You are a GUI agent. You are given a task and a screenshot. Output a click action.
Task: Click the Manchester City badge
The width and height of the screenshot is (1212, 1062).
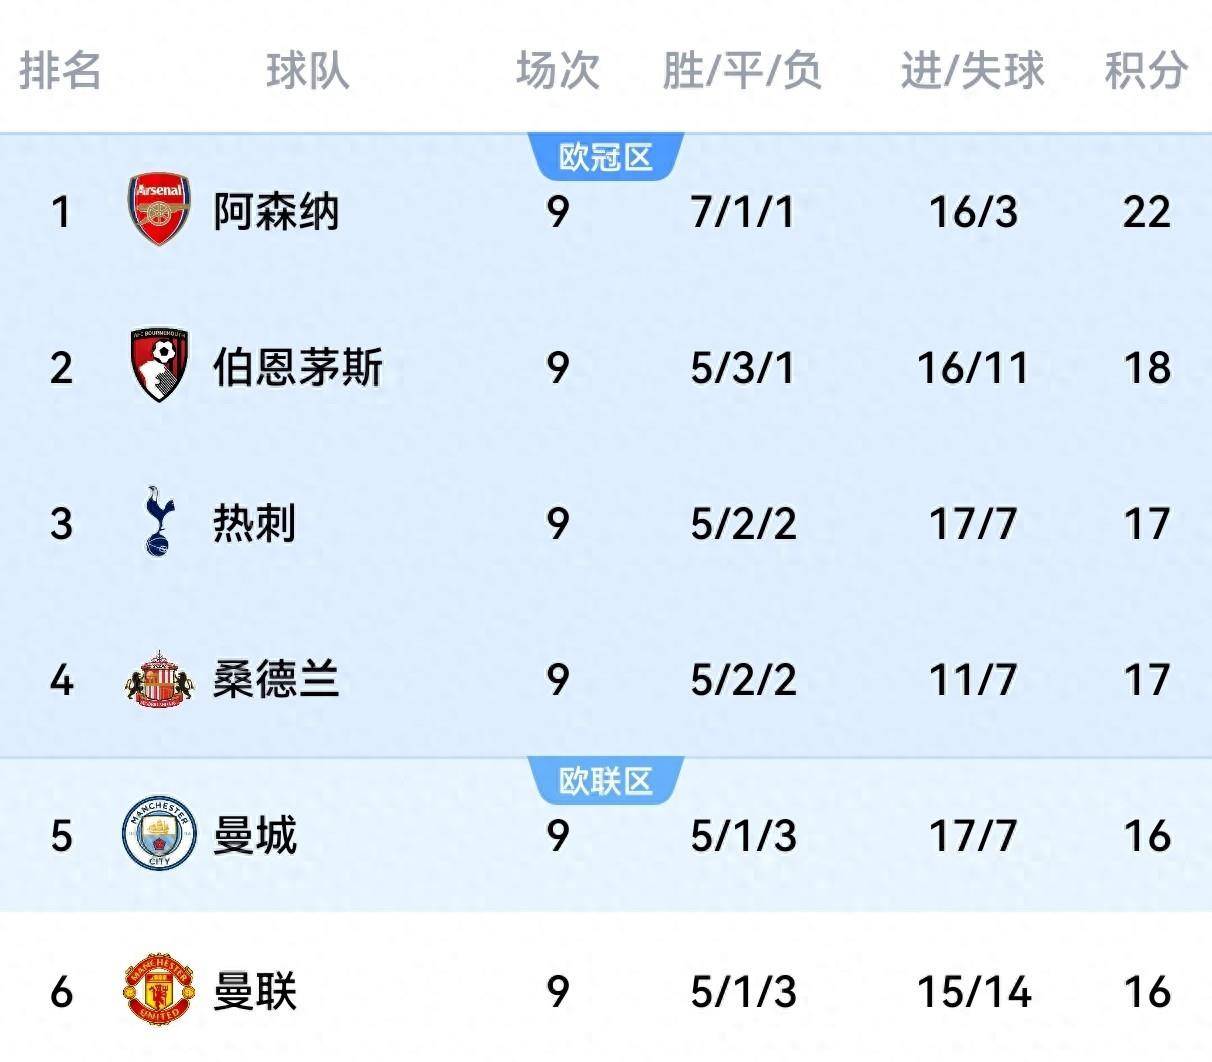click(159, 834)
